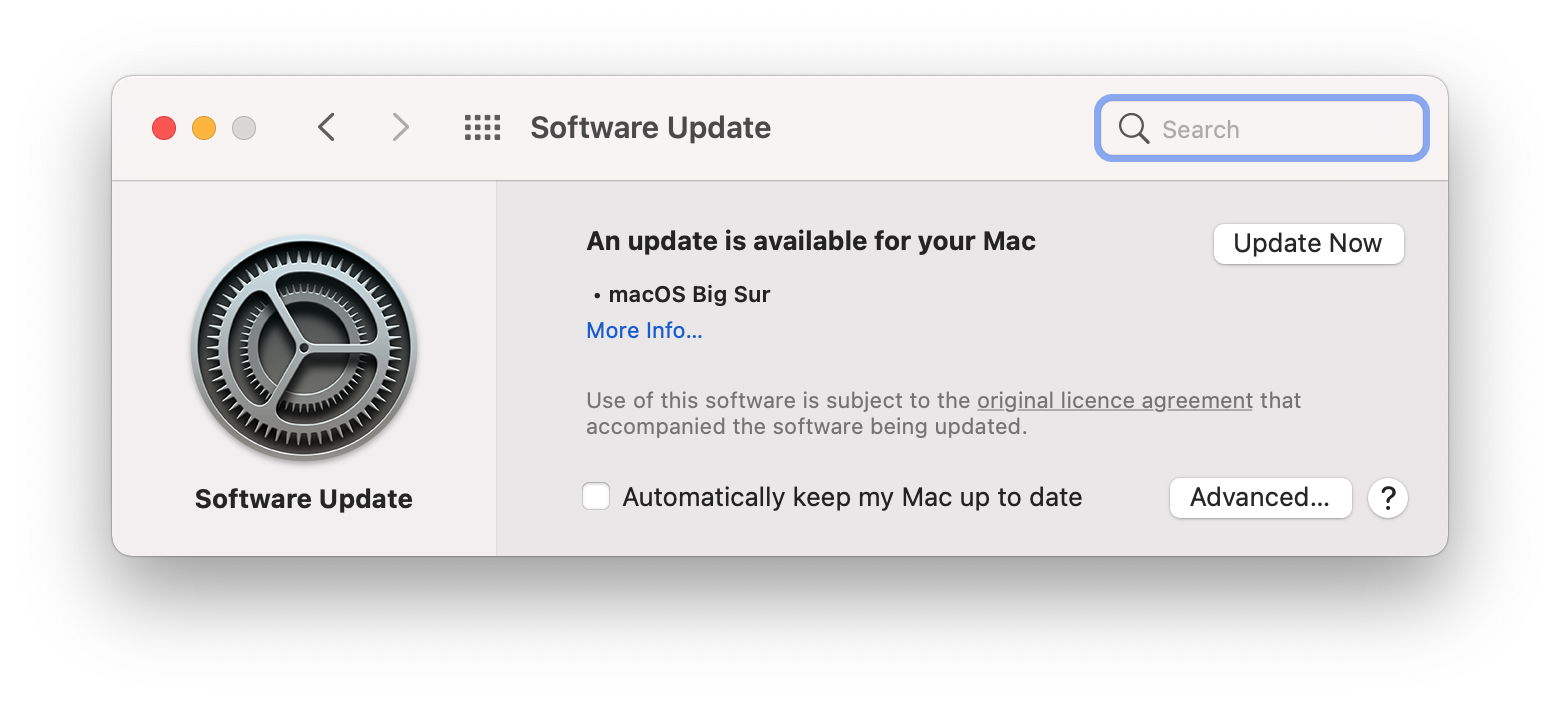Click the magnifying glass search icon
Image resolution: width=1560 pixels, height=704 pixels.
tap(1133, 129)
